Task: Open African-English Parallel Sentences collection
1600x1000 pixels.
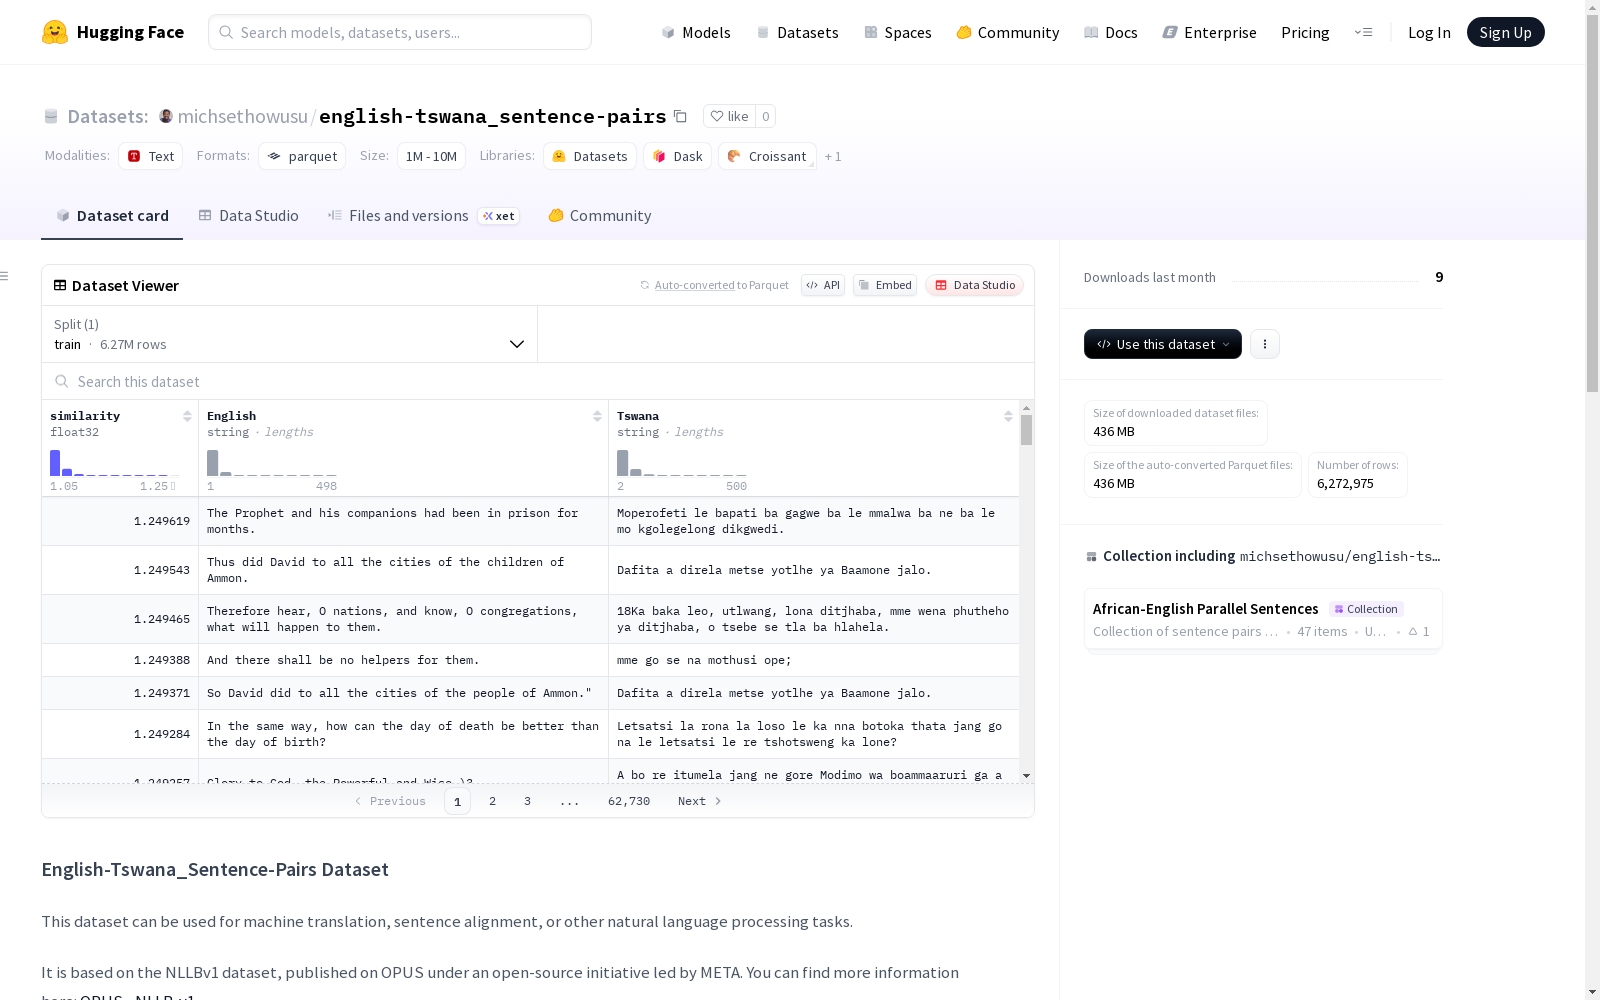Action: pos(1263,619)
